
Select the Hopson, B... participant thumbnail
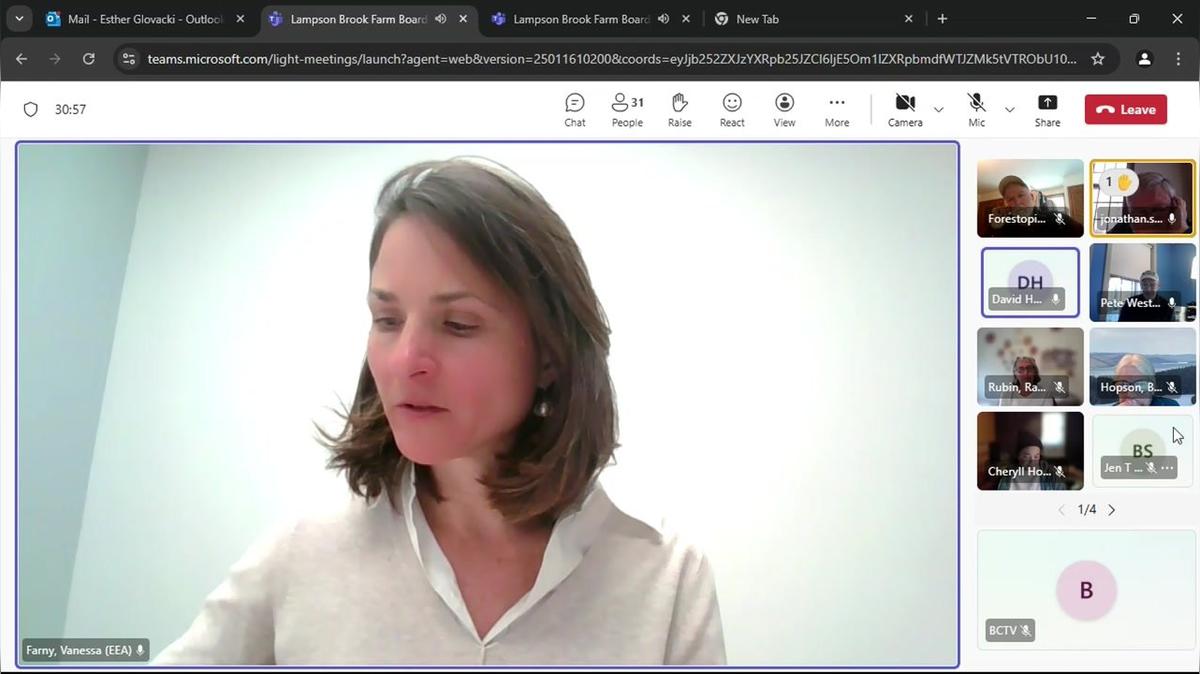1143,366
